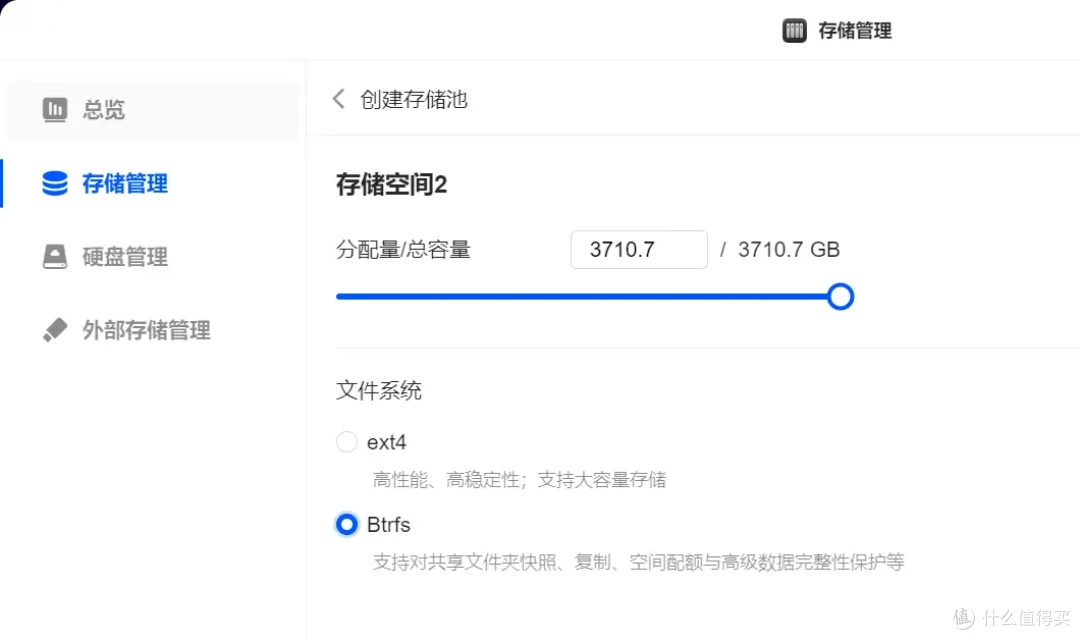This screenshot has height=640, width=1080.
Task: Click the 总览 overview chart icon
Action: tap(54, 109)
